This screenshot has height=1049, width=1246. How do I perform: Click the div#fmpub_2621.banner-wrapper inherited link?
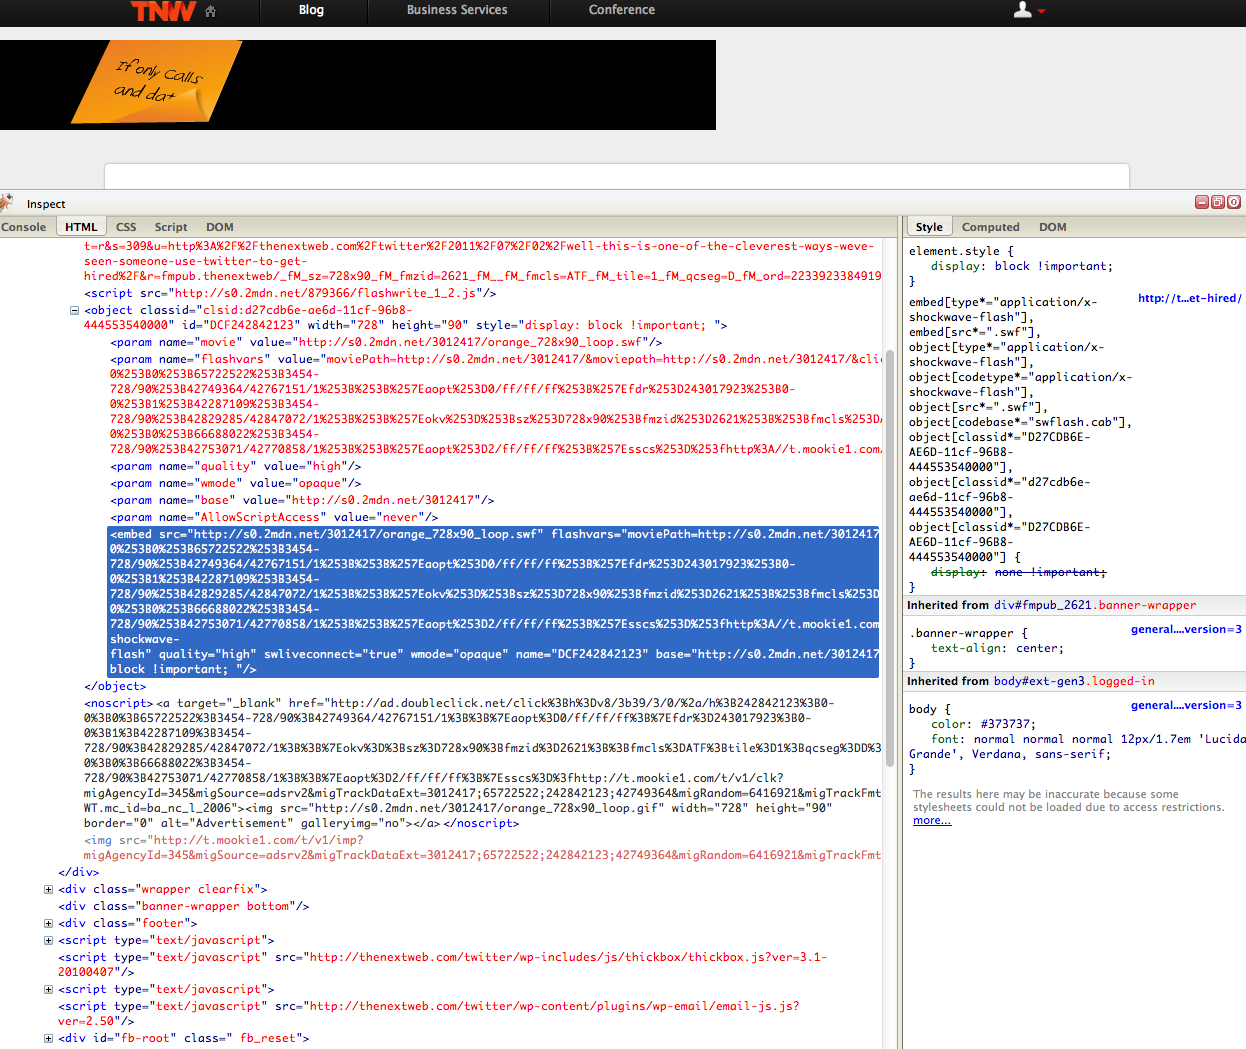point(1095,605)
